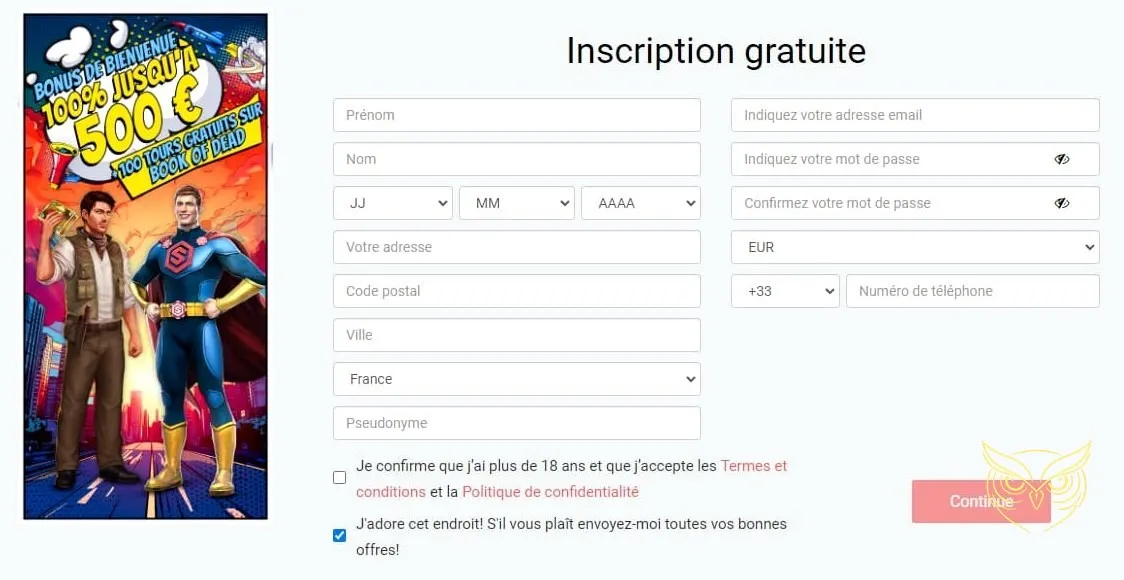Click the welcome bonus promotional banner

tap(144, 265)
